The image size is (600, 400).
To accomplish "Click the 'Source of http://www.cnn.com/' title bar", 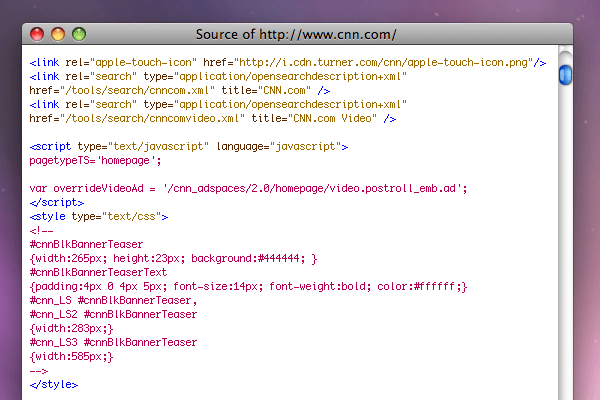I will (x=296, y=34).
